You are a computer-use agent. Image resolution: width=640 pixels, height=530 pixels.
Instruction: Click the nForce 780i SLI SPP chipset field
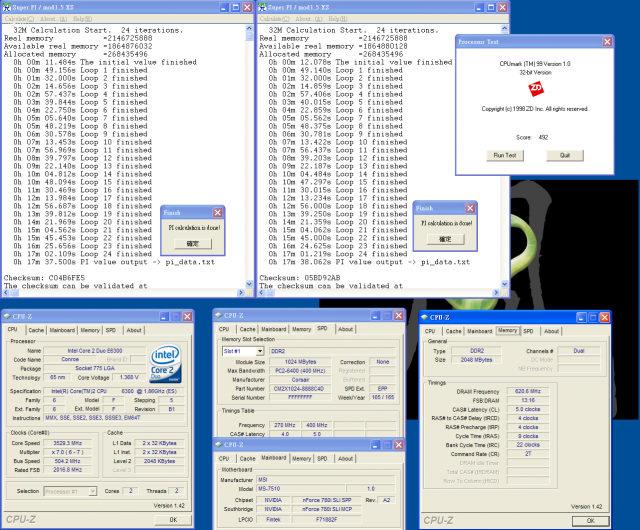[x=327, y=500]
